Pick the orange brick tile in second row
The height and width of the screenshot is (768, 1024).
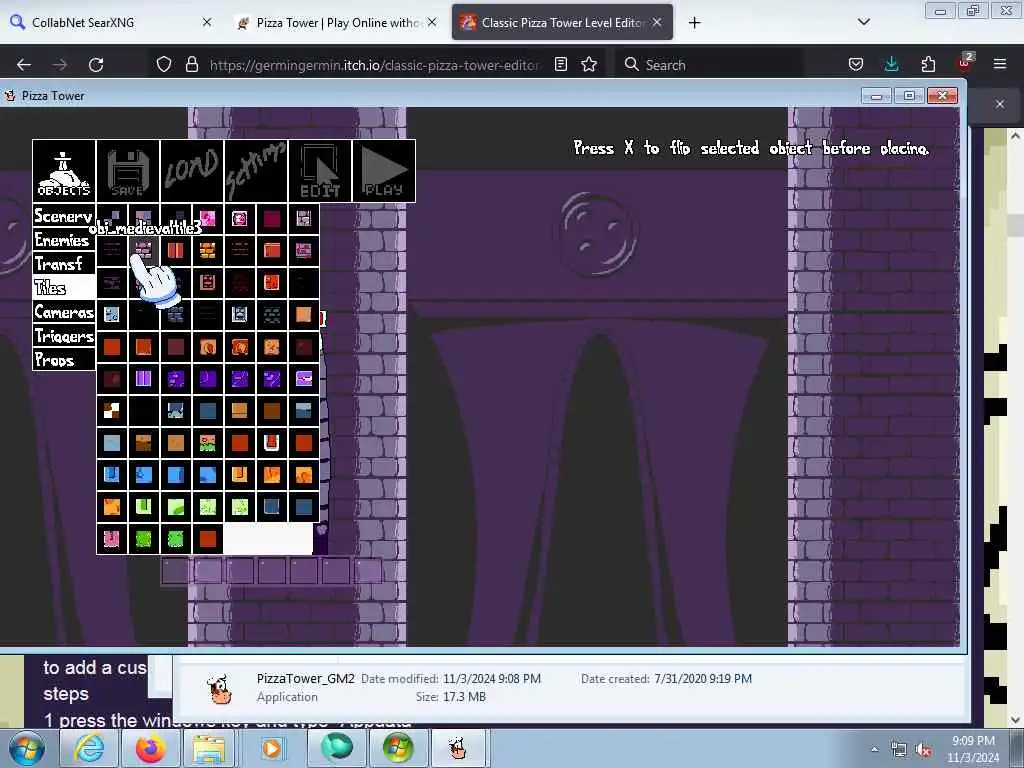point(208,250)
